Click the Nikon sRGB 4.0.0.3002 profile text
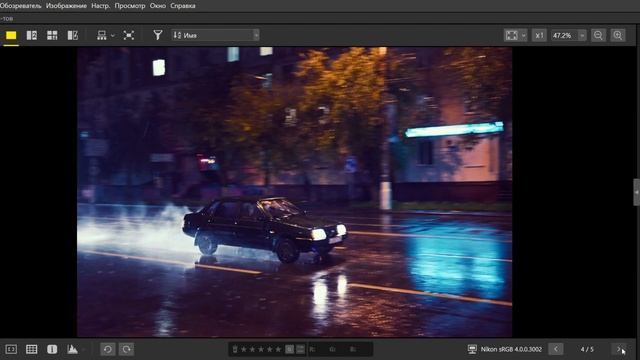640x360 pixels. point(511,349)
